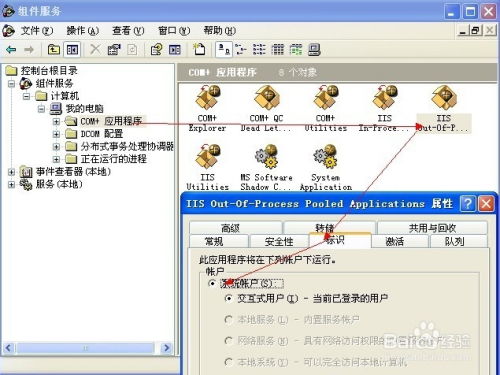Click the new clipboard document toolbar icon
The image size is (500, 375).
click(199, 50)
